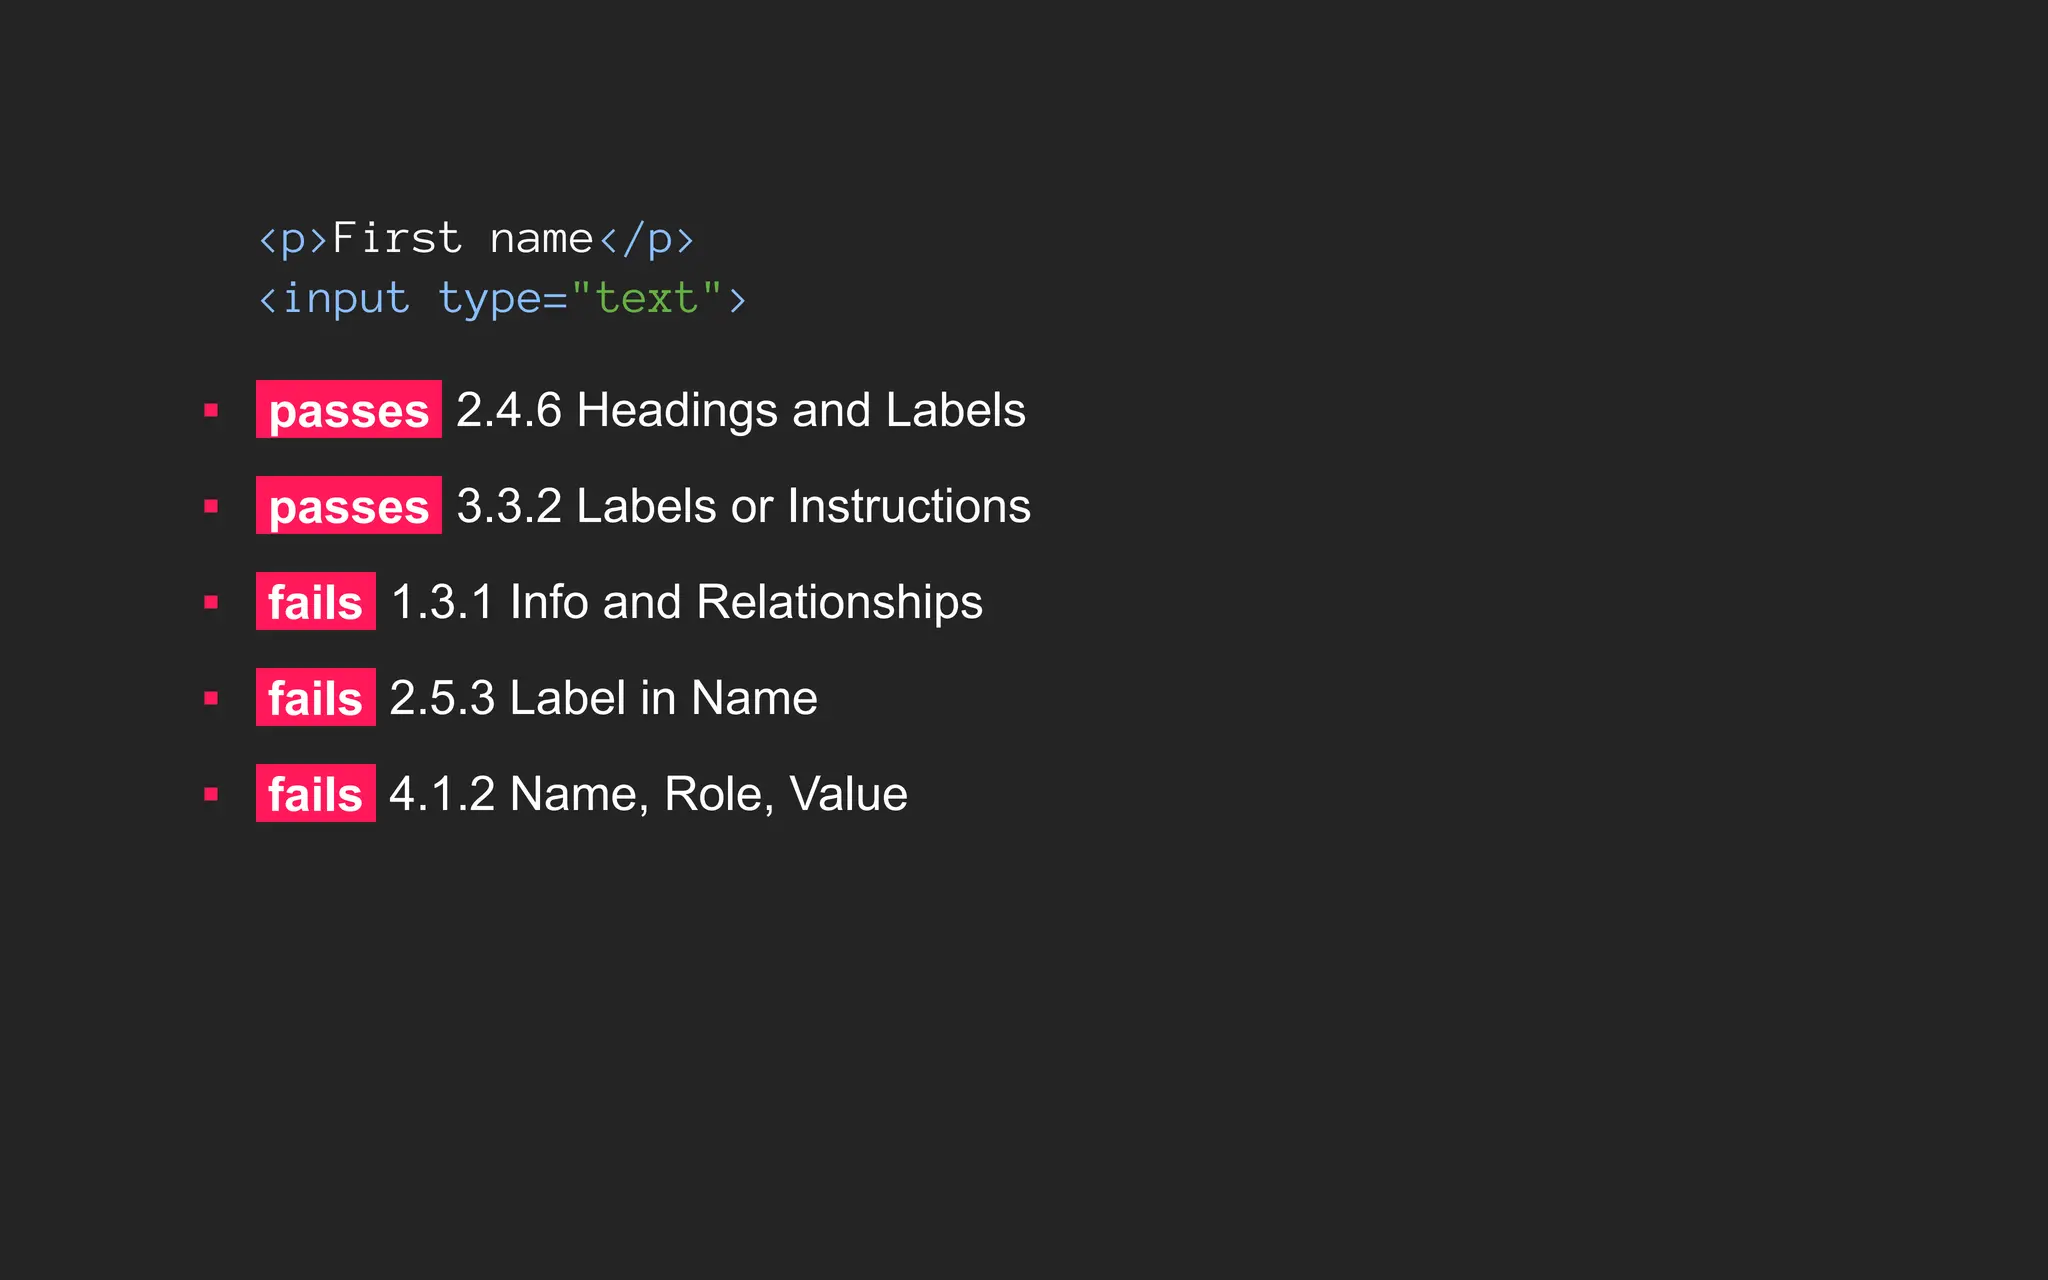Click the bullet marker beside 3.3.2 Labels or Instructions
Viewport: 2048px width, 1280px height.
[211, 506]
